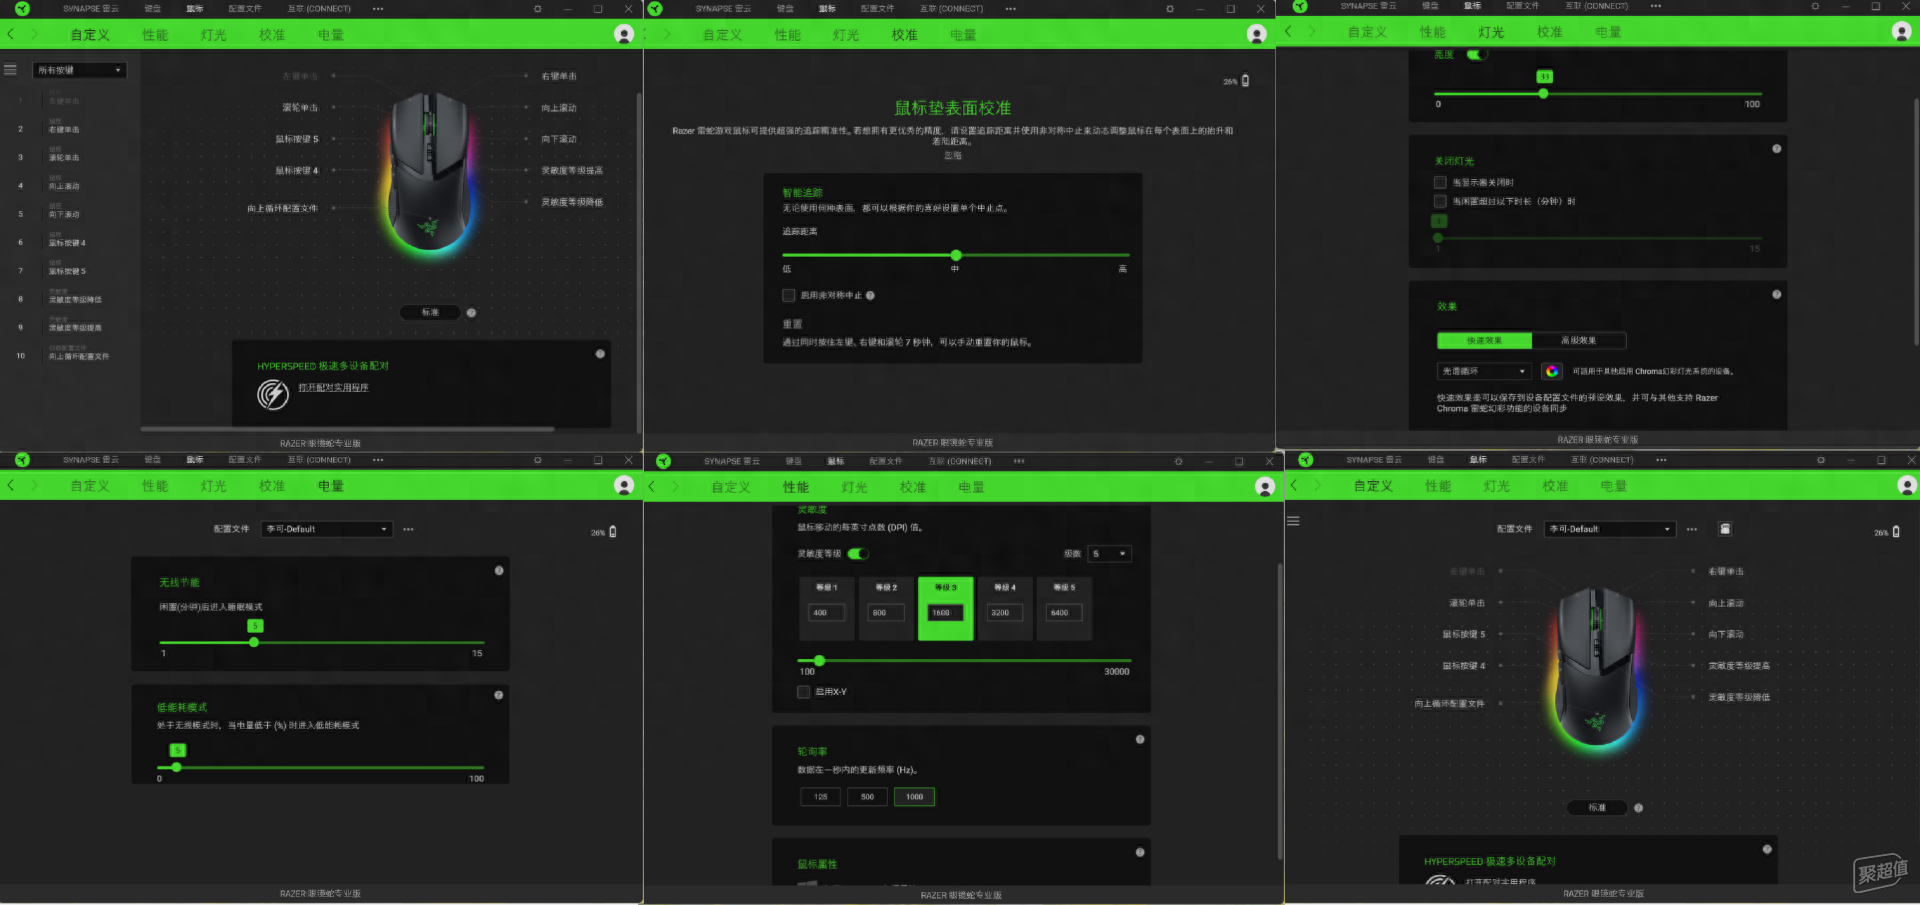Click the HYPERSPEED lightning icon in the 所有按键 Customize window

coord(273,394)
